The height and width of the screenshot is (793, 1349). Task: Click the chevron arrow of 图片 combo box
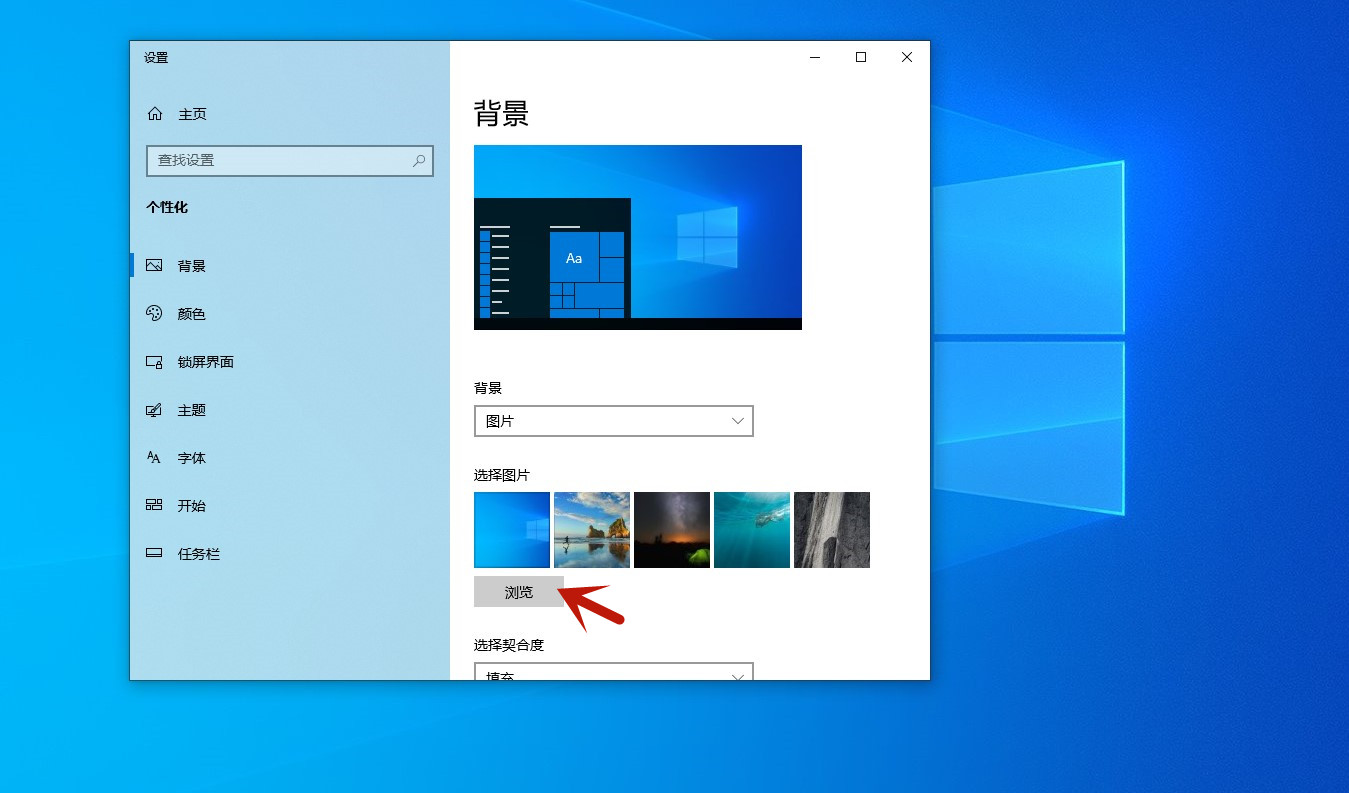[738, 421]
